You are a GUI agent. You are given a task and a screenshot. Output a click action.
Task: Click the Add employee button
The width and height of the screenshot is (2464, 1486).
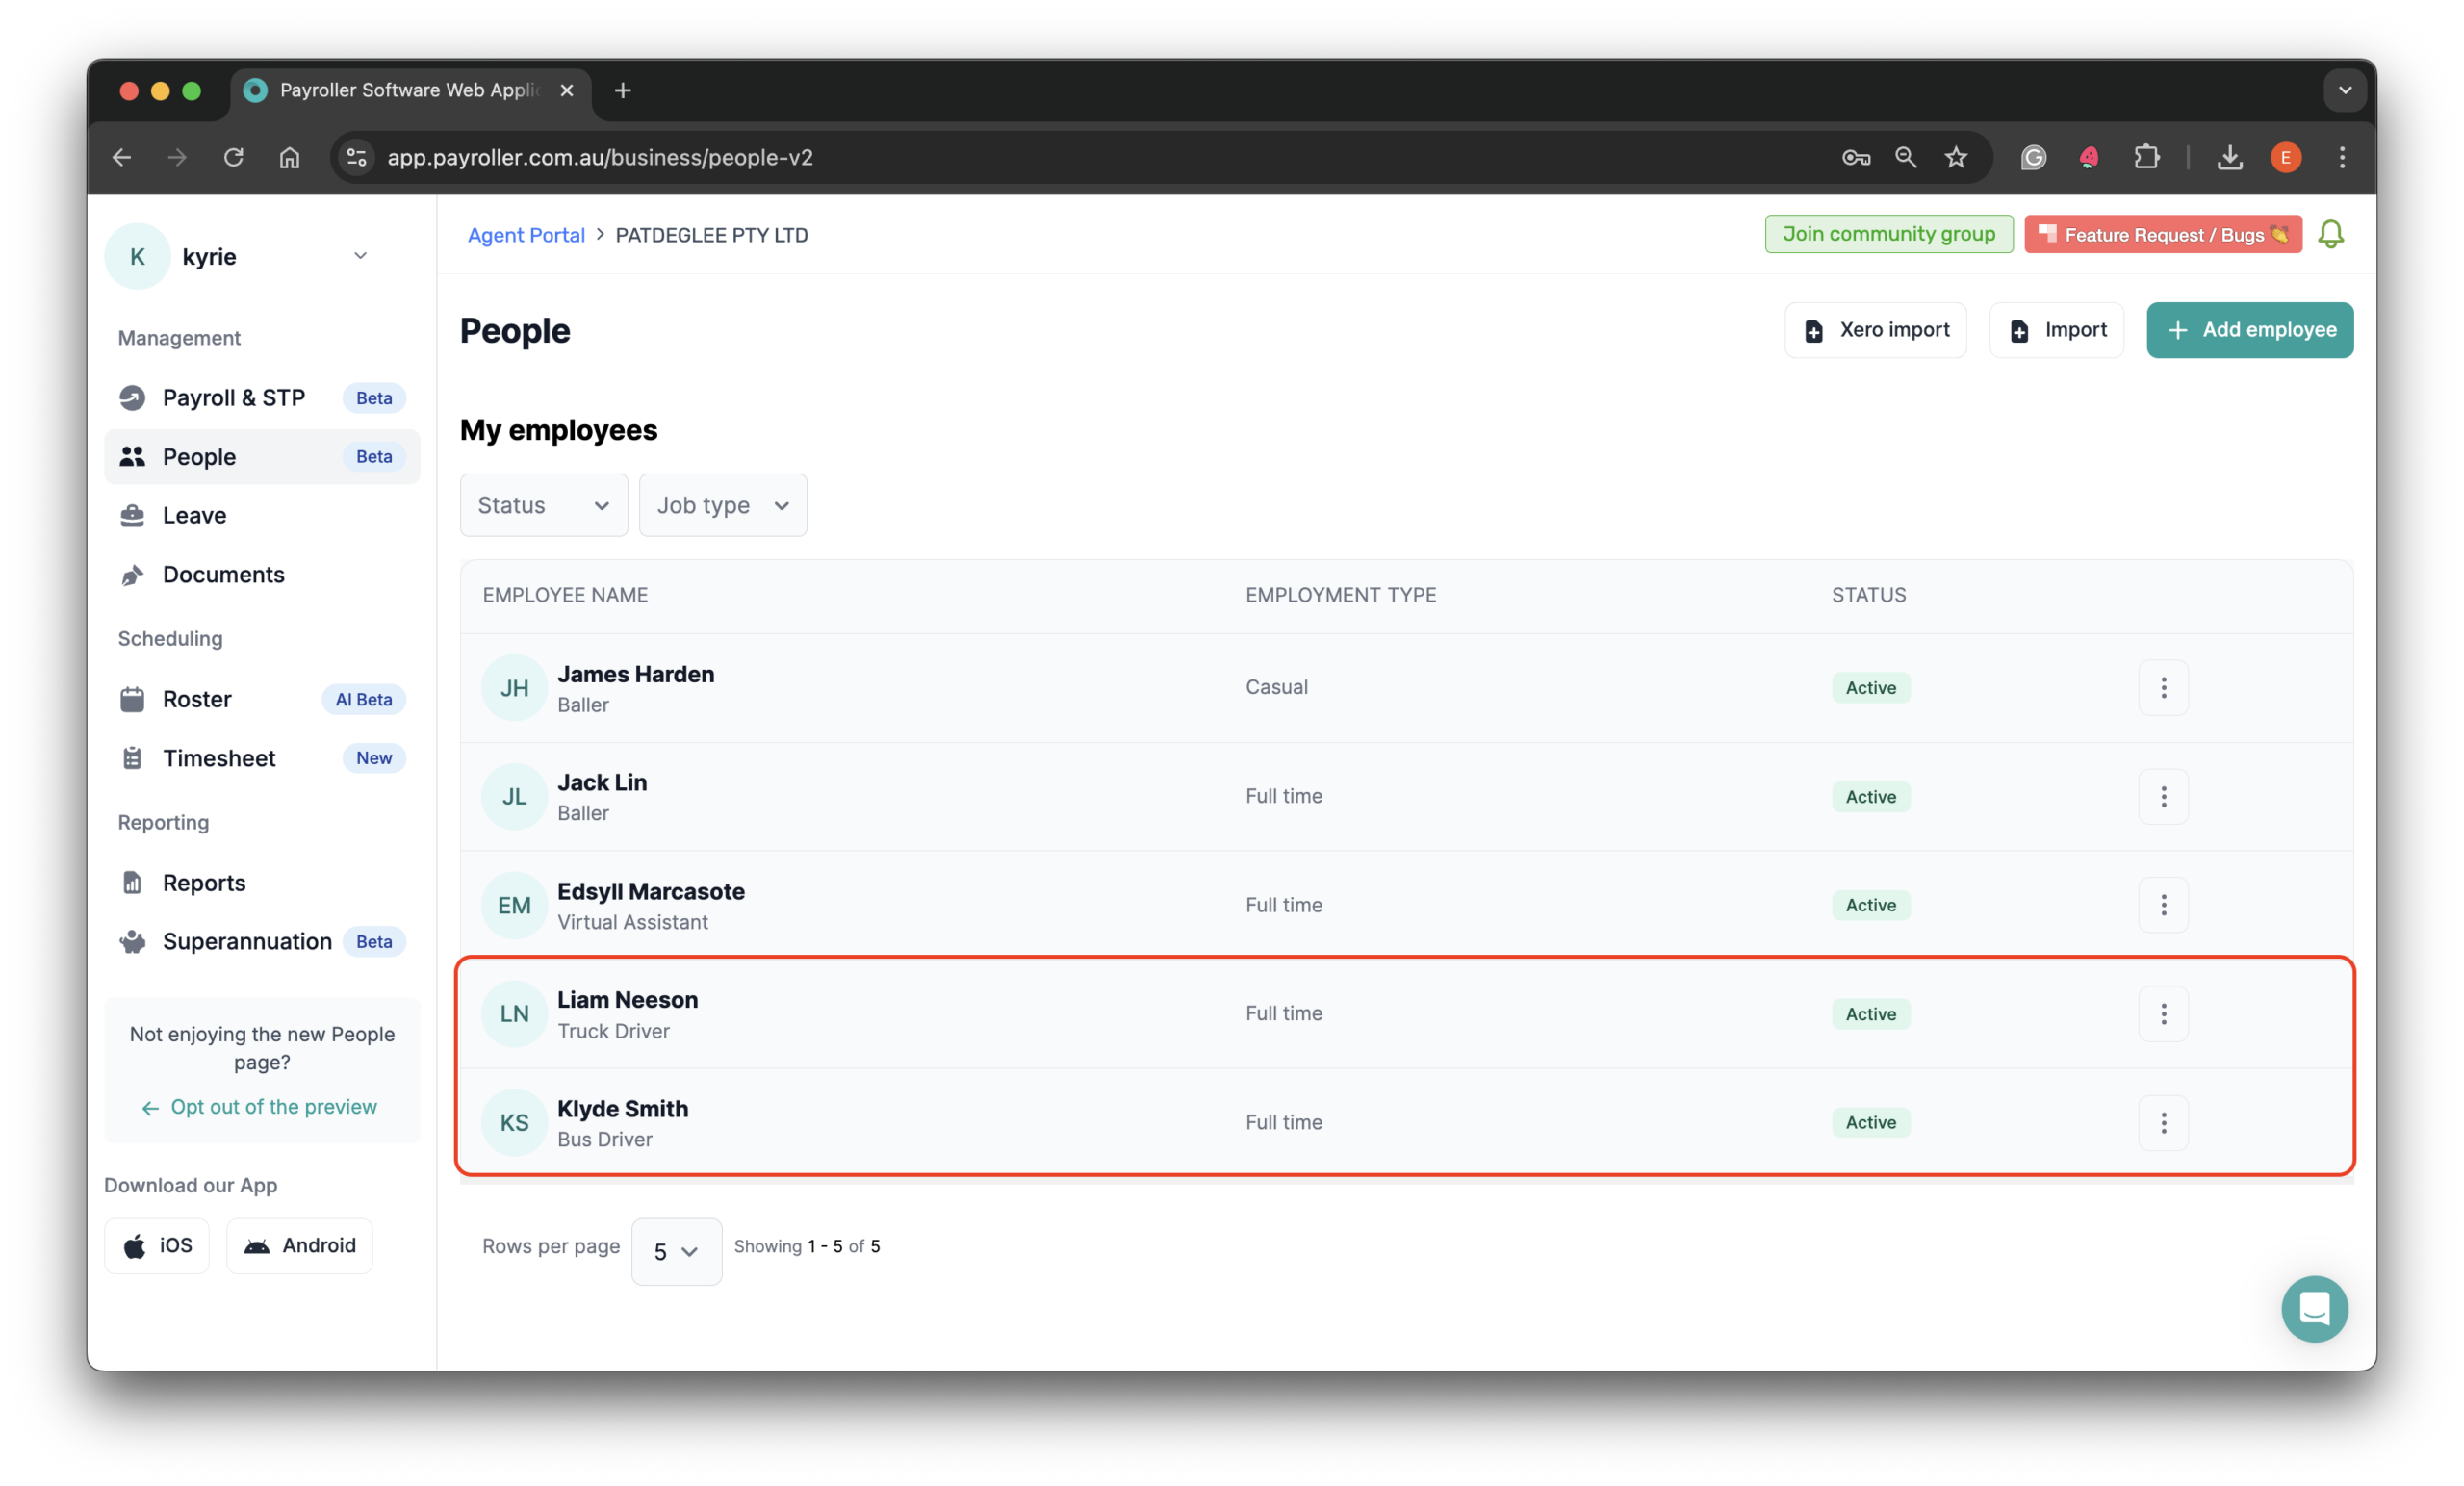coord(2250,329)
